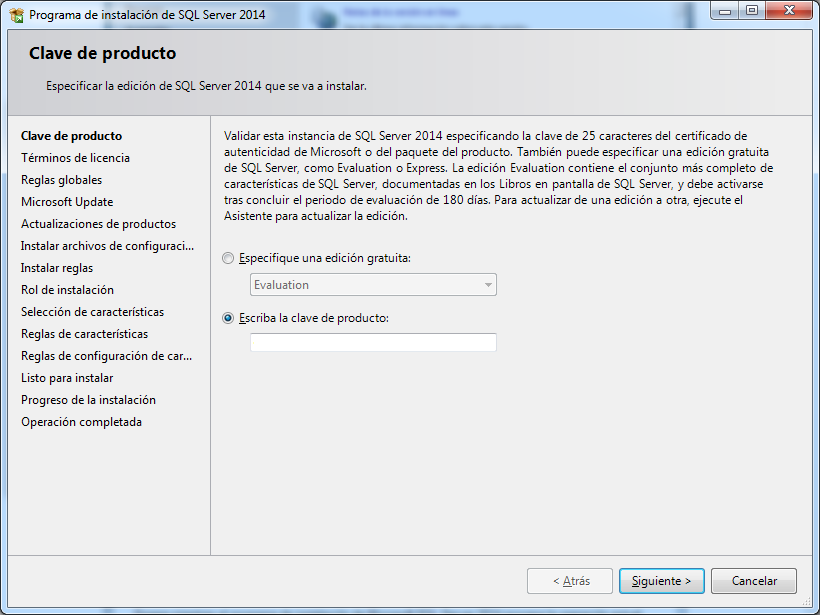Click the SQL Server setup title bar icon
Viewport: 820px width, 615px height.
(17, 15)
